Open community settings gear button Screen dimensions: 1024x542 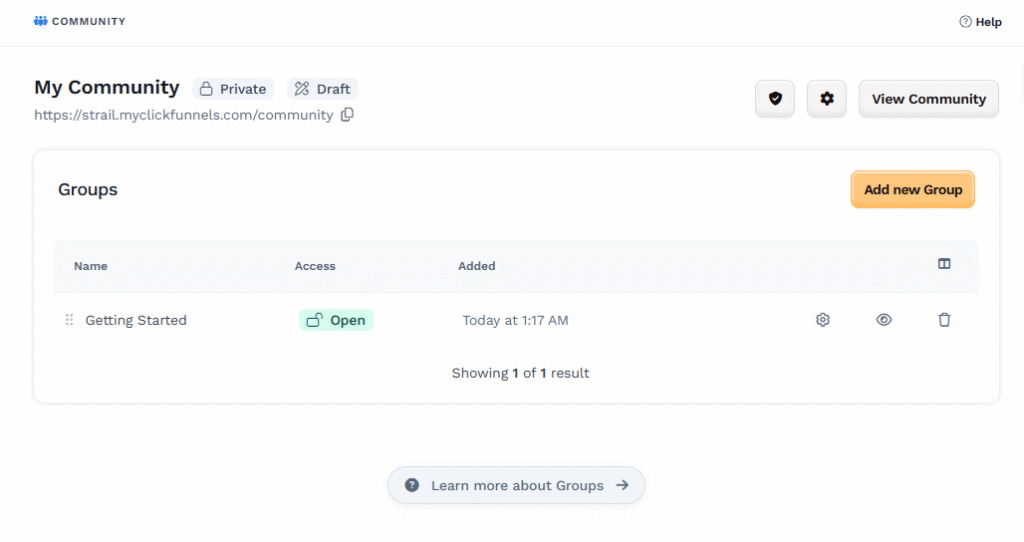pos(827,99)
